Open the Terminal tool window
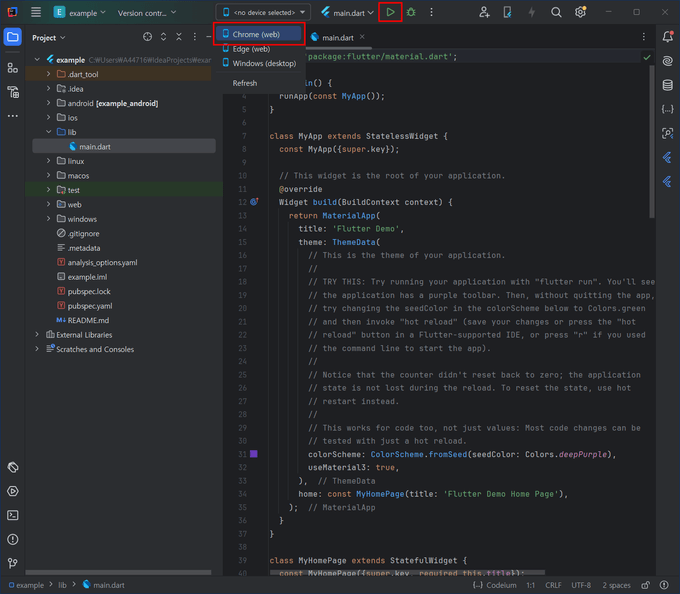 coord(13,515)
